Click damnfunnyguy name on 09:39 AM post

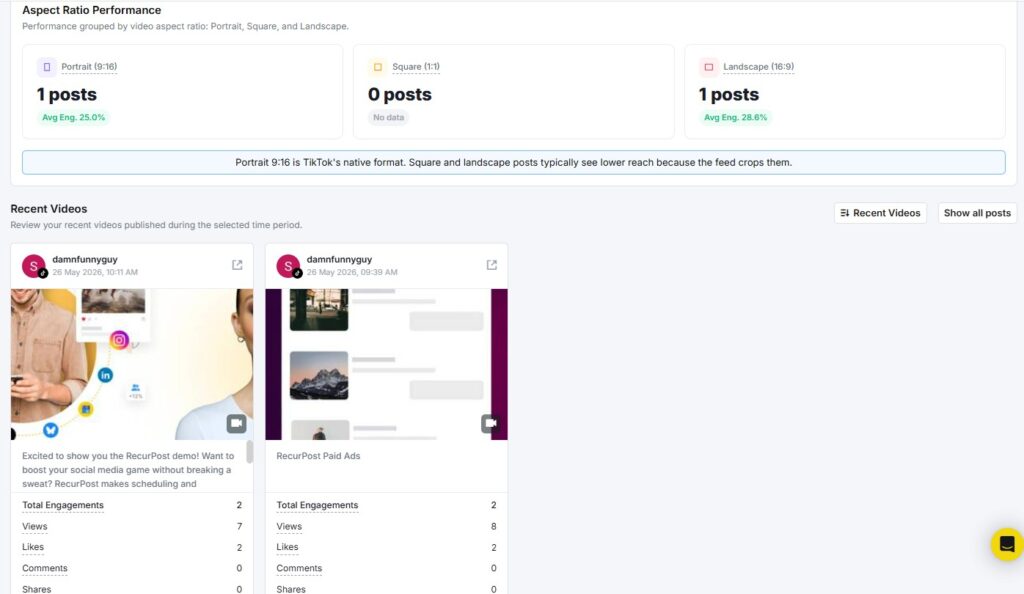pos(340,259)
